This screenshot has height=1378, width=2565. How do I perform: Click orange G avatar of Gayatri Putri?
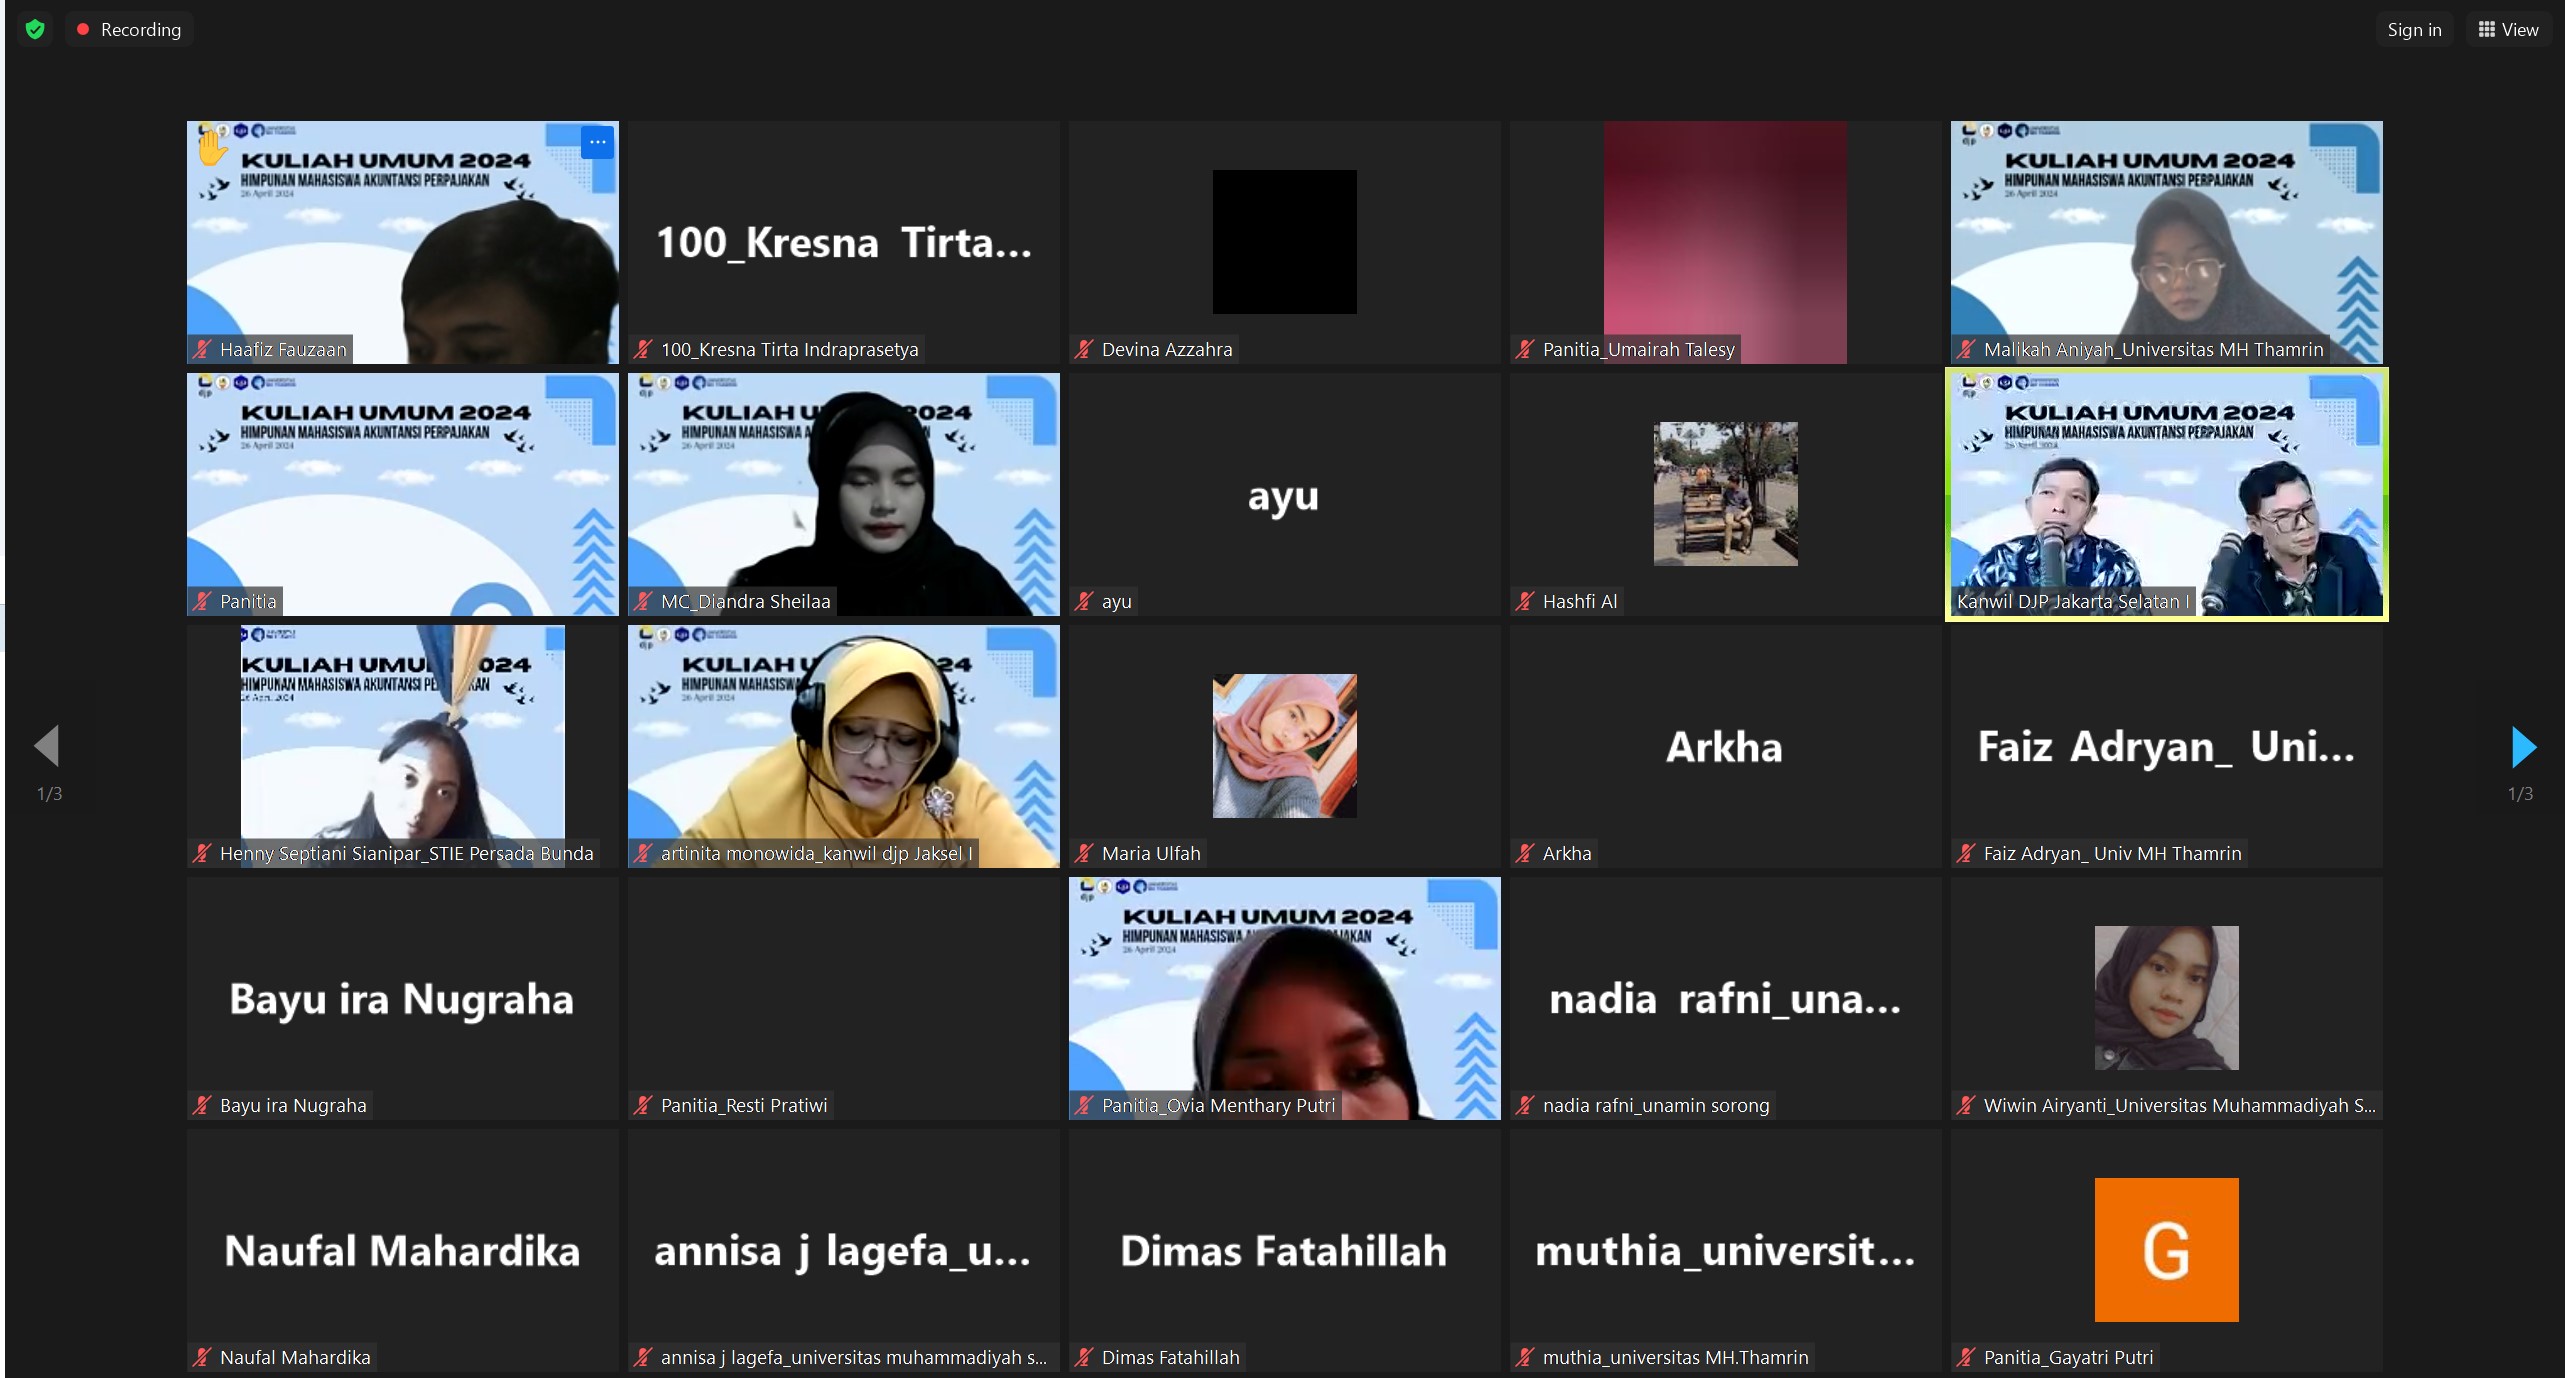click(x=2166, y=1249)
